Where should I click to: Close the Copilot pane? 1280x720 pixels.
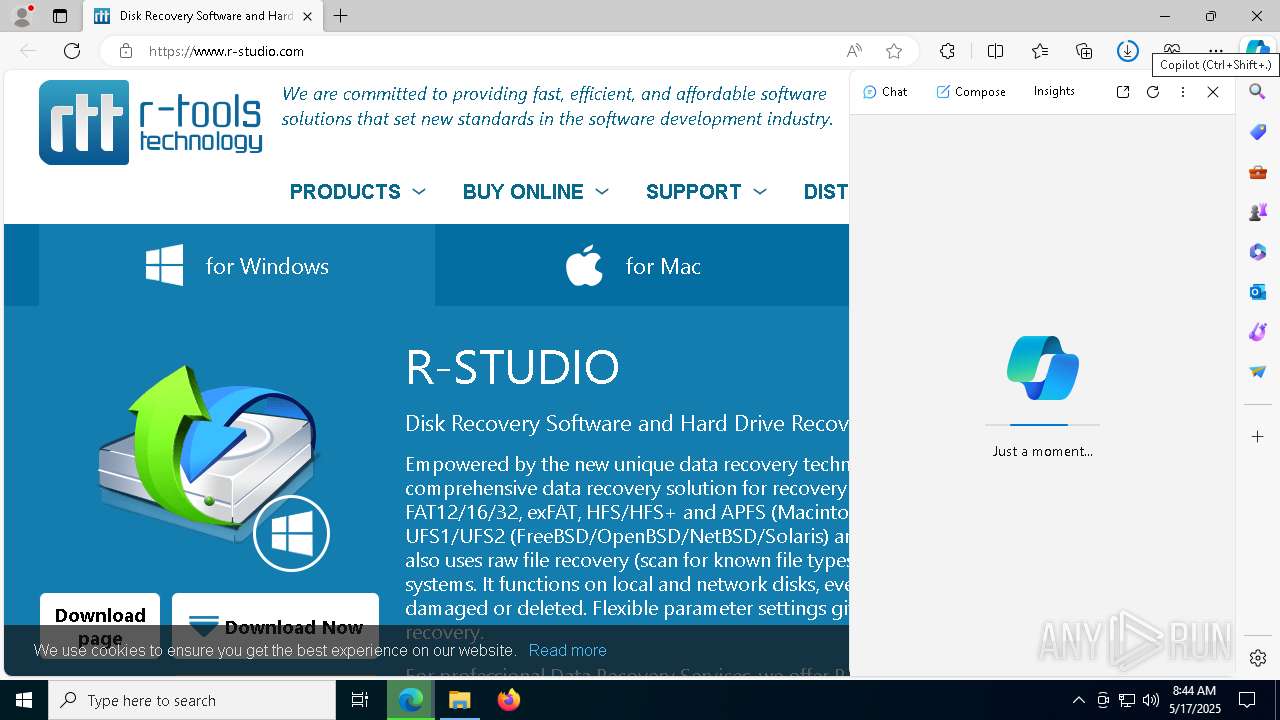click(1213, 92)
